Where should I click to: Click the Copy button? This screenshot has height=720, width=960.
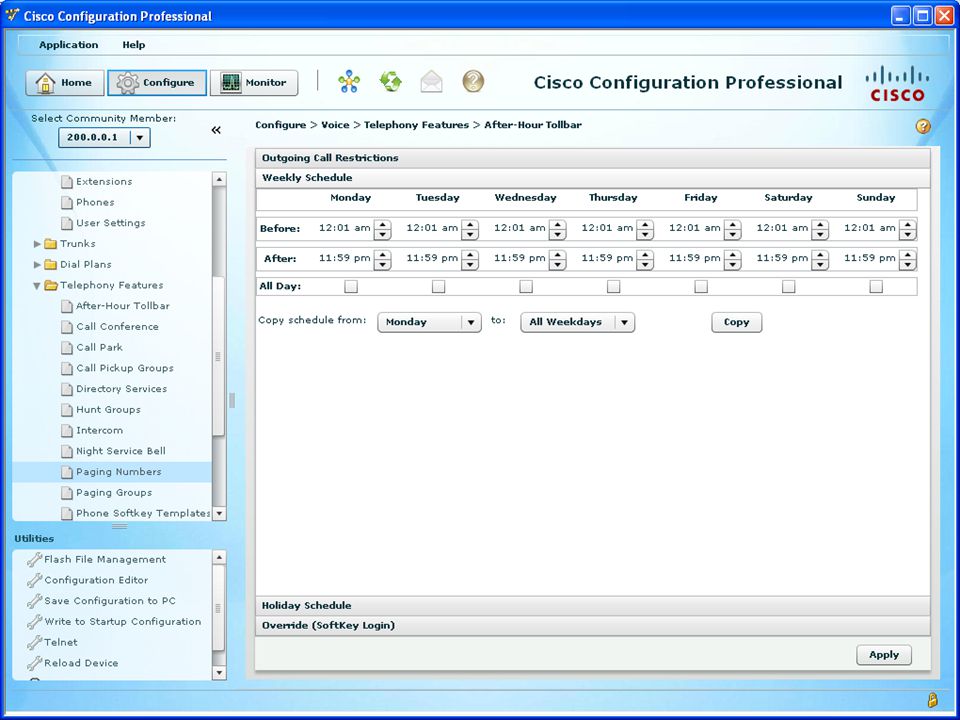click(x=737, y=322)
